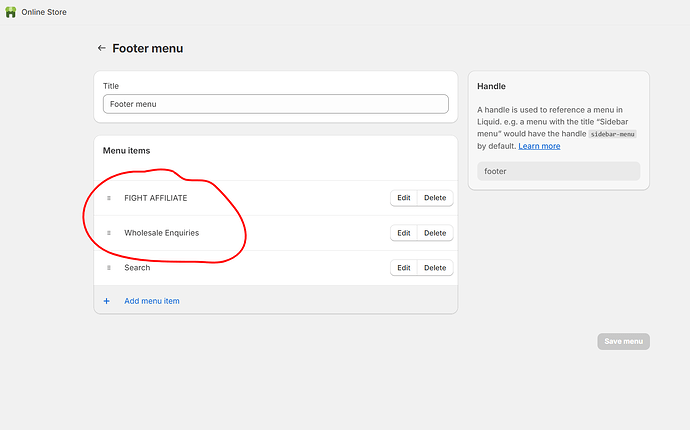This screenshot has height=430, width=690.
Task: Click the Add menu item link
Action: pyautogui.click(x=152, y=301)
